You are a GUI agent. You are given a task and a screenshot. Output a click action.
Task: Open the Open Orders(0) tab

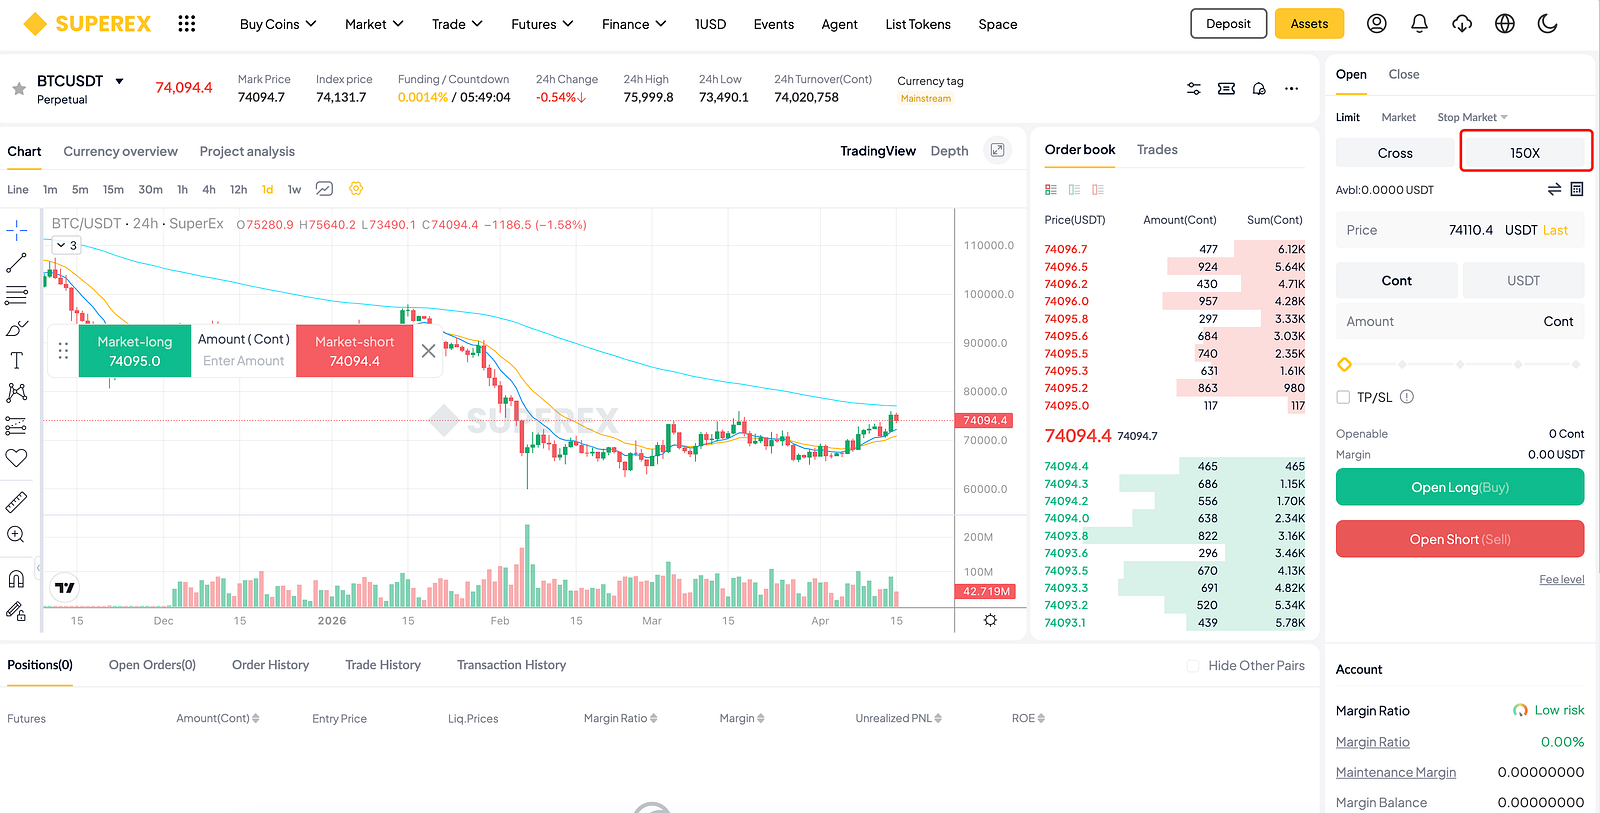pyautogui.click(x=152, y=665)
